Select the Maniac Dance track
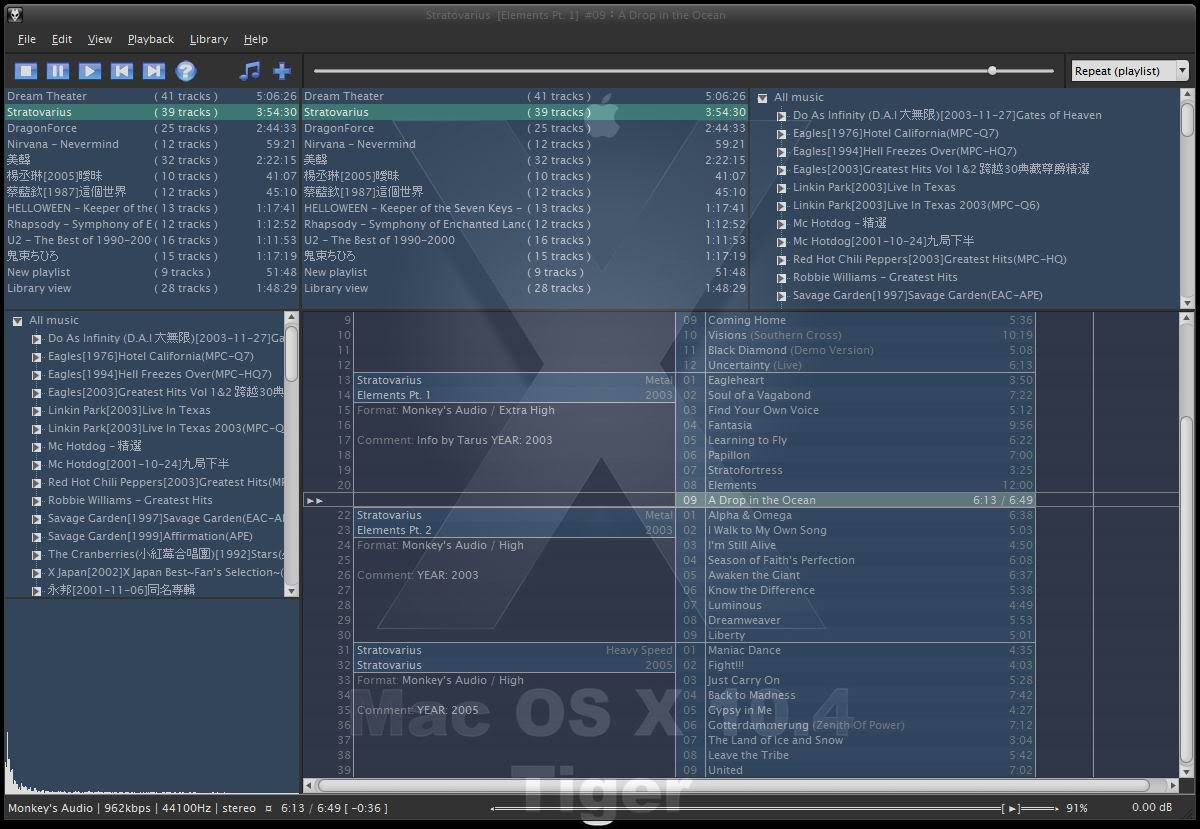 coord(857,650)
